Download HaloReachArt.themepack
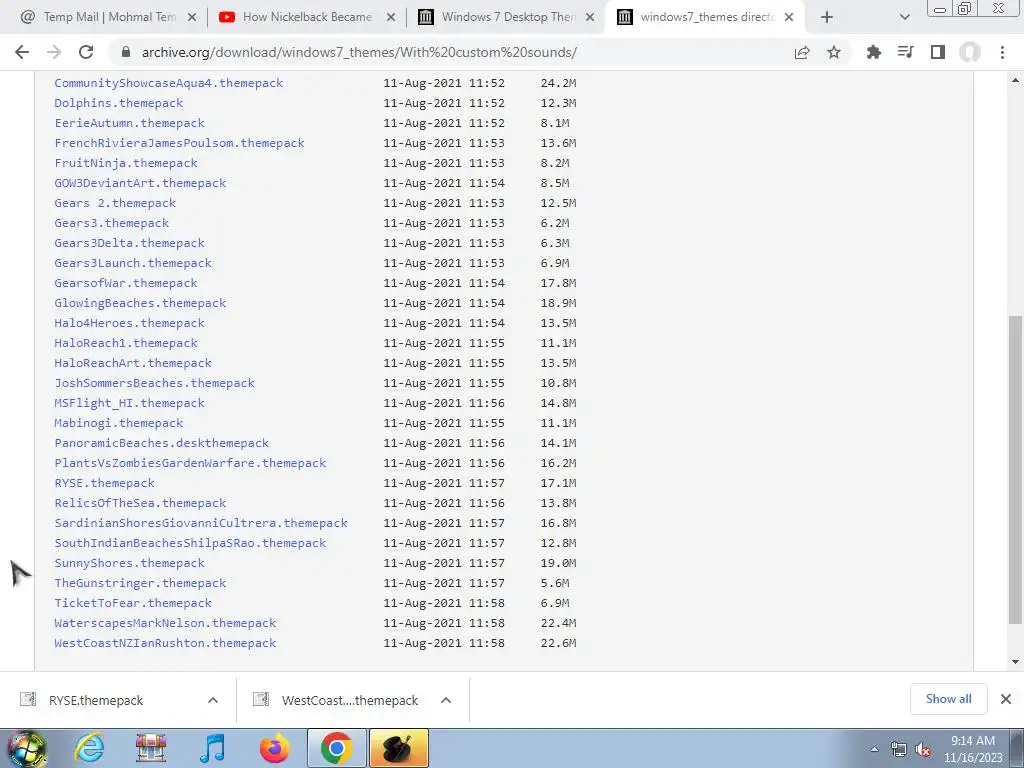The width and height of the screenshot is (1024, 768). click(133, 363)
